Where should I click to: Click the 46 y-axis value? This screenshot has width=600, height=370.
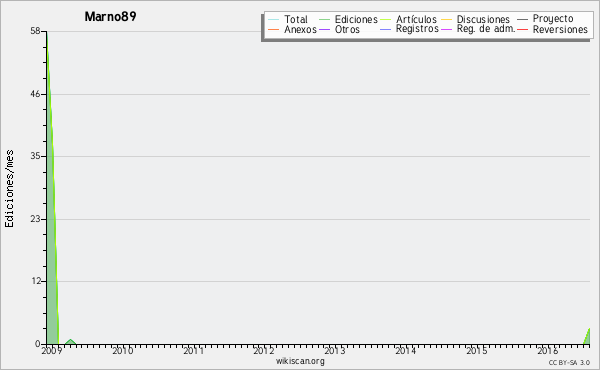coord(36,94)
